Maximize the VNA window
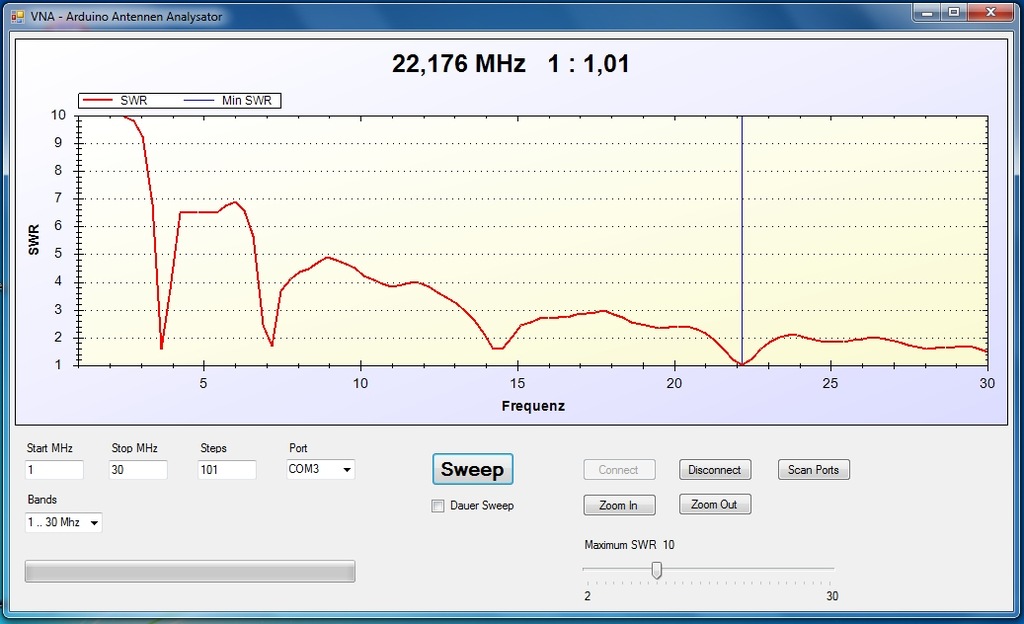 point(954,12)
